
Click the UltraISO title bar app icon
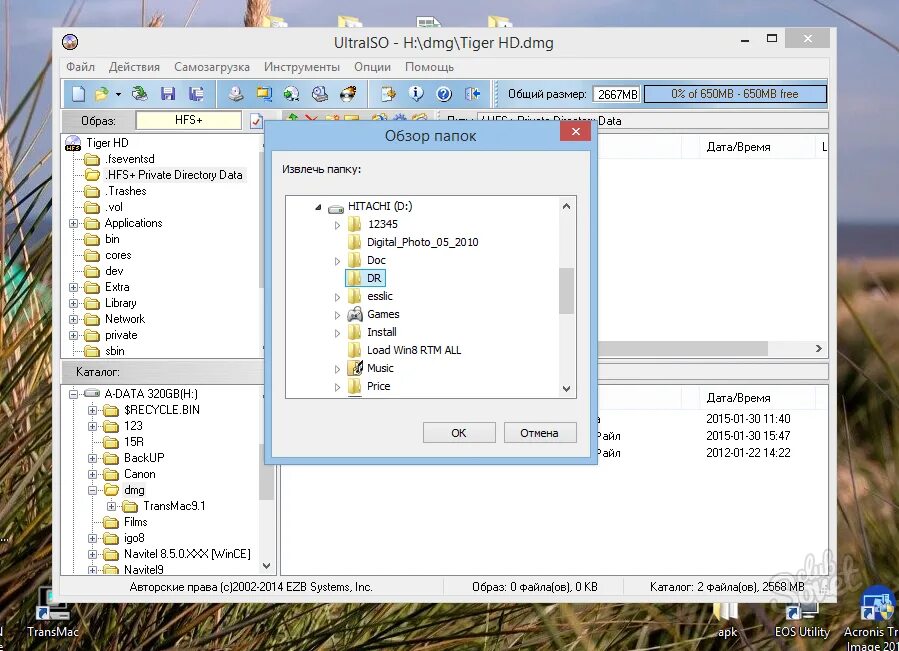[x=70, y=42]
